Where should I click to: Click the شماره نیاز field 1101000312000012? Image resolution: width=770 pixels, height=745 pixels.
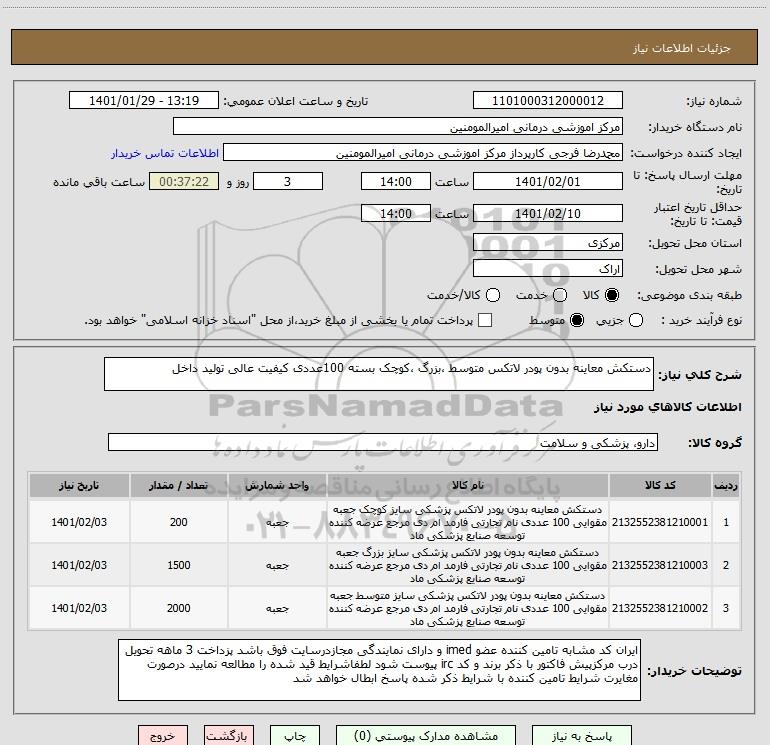click(548, 101)
